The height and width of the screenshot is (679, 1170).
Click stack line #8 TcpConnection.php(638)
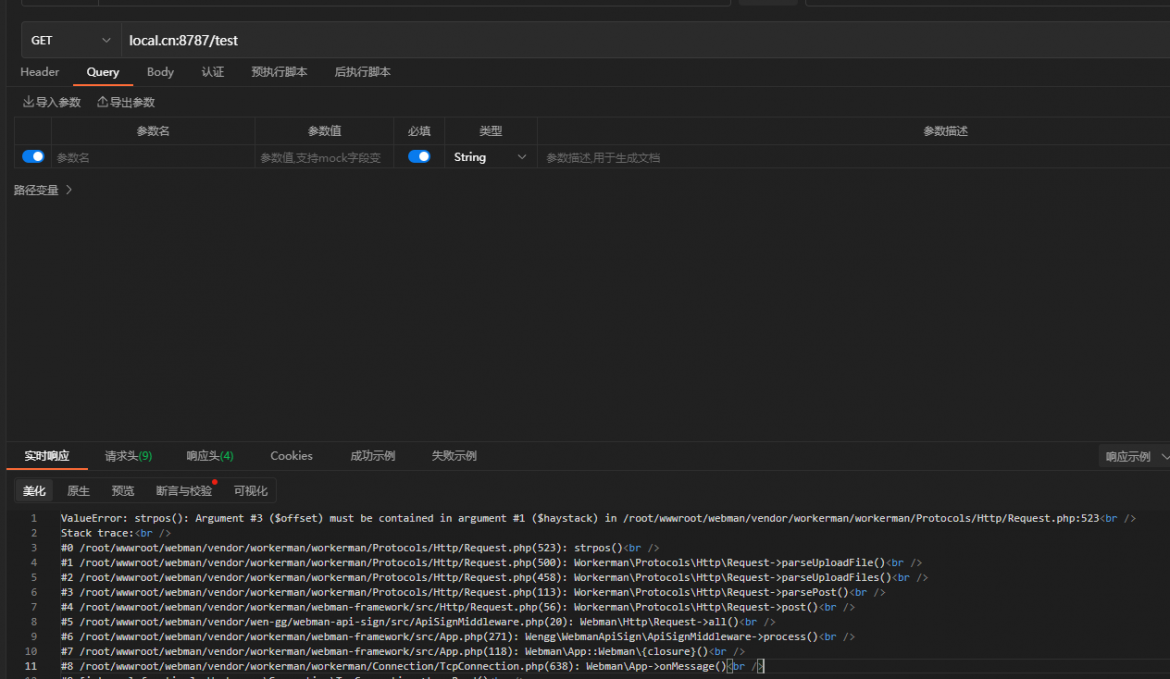point(413,666)
